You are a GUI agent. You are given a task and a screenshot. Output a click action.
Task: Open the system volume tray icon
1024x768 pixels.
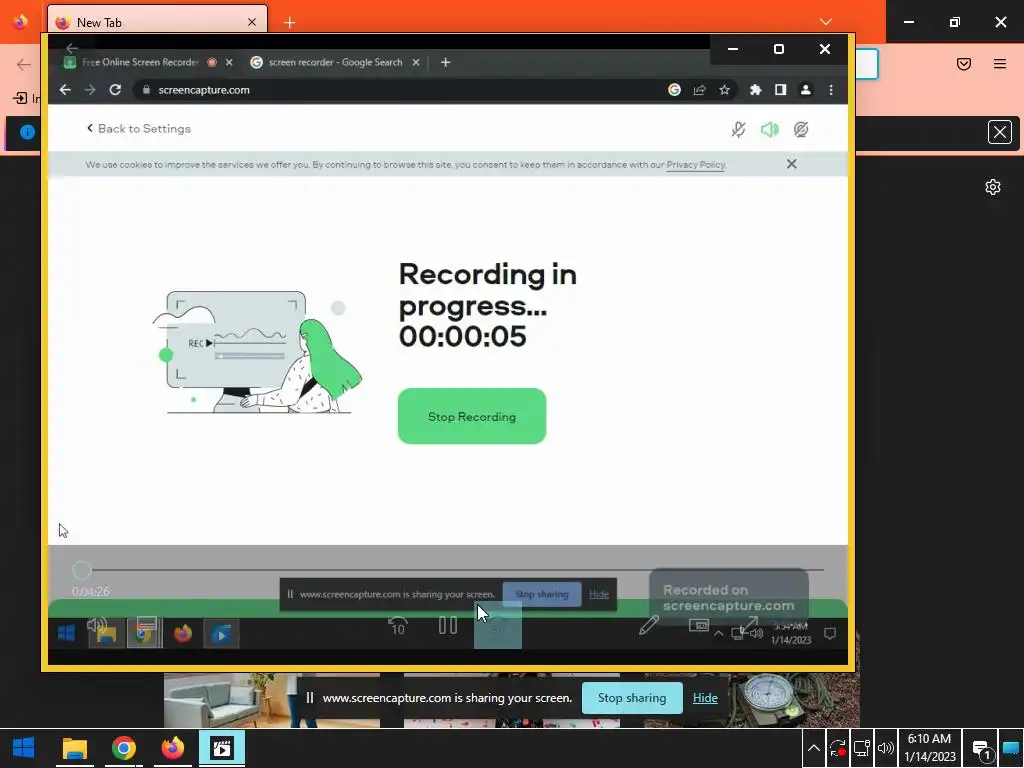[x=886, y=748]
